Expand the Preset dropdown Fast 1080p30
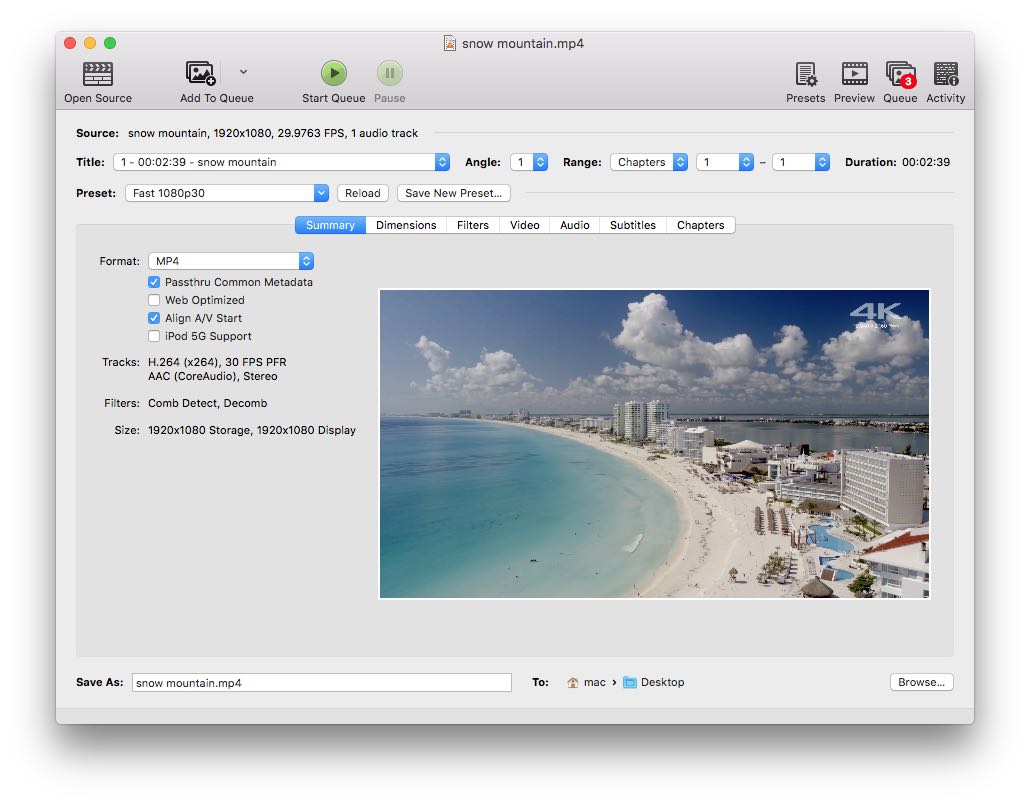1030x804 pixels. click(227, 193)
